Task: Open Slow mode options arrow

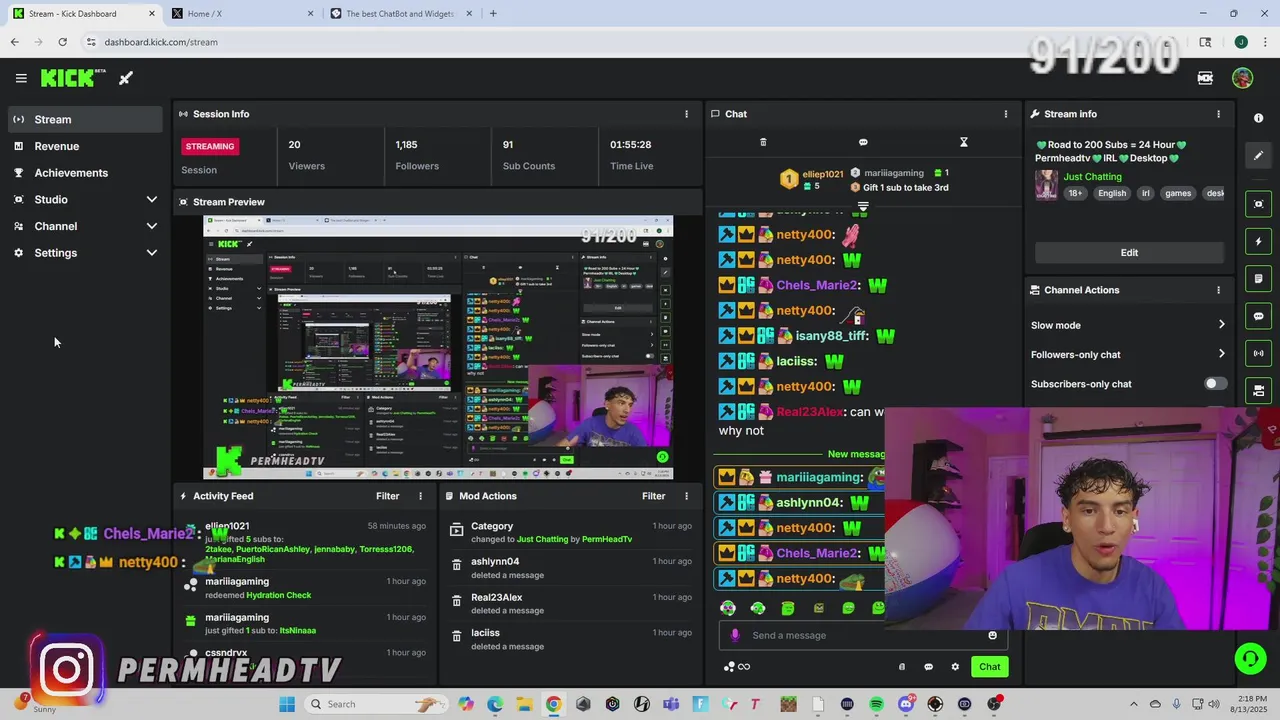Action: (x=1221, y=325)
